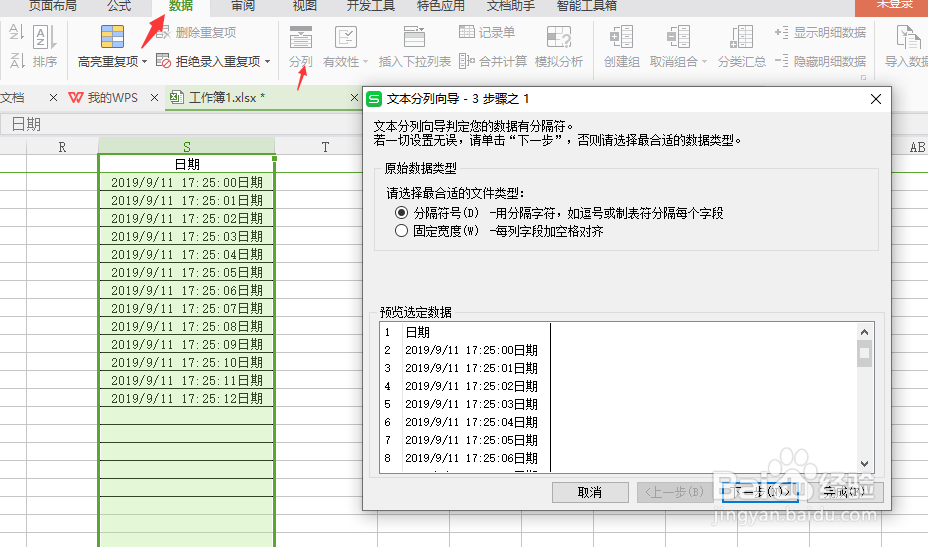This screenshot has height=547, width=928.
Task: Open the 特色应用 ribbon tab
Action: (440, 6)
